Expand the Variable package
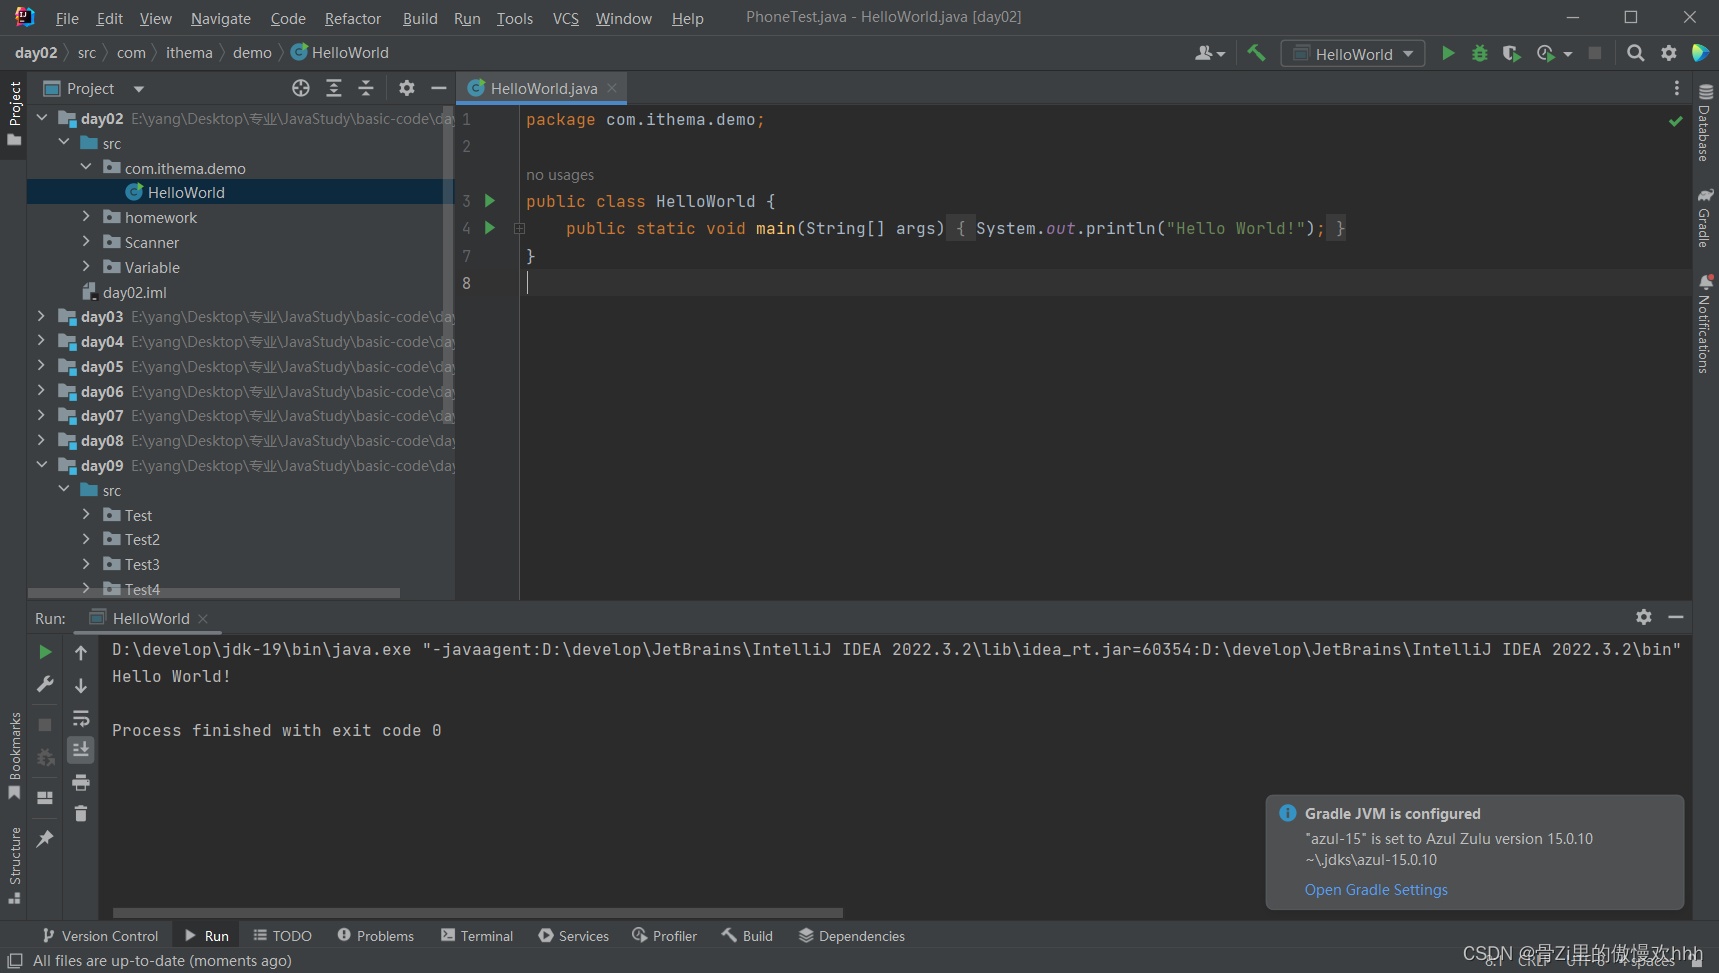This screenshot has height=973, width=1719. [86, 266]
